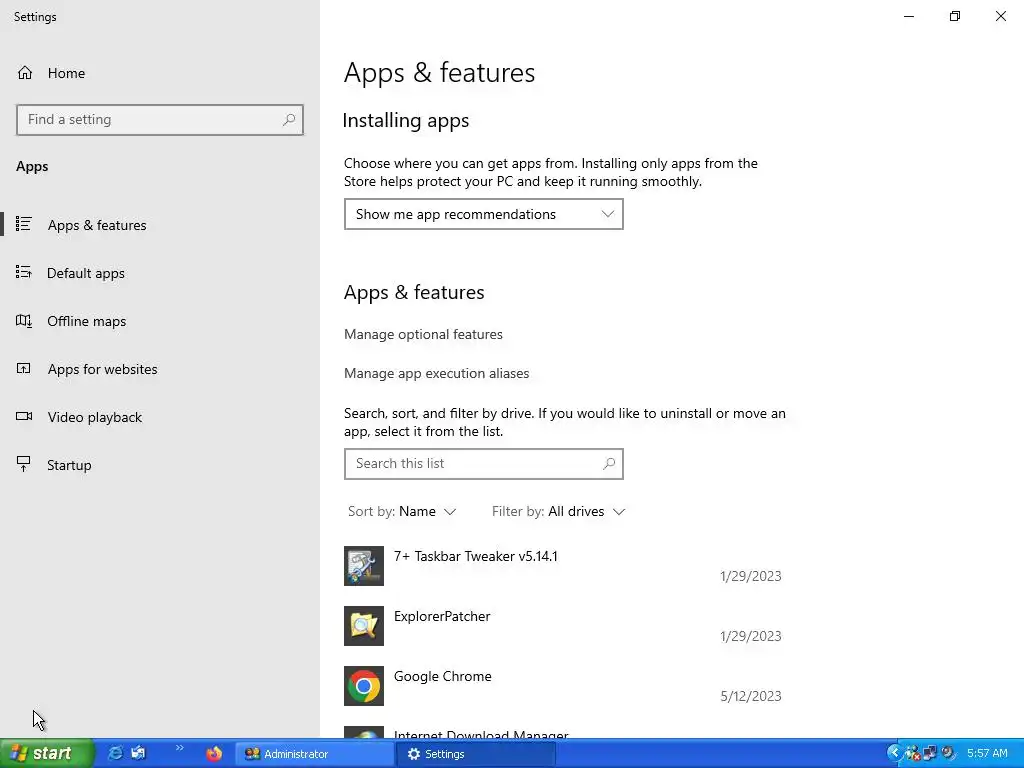
Task: Expand hidden system tray icons arrow
Action: (x=894, y=754)
